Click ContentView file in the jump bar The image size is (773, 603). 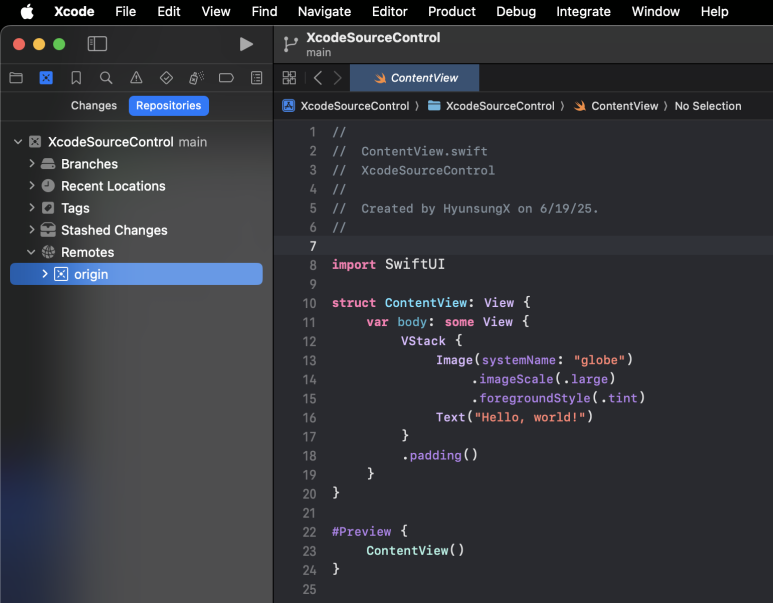click(x=616, y=106)
